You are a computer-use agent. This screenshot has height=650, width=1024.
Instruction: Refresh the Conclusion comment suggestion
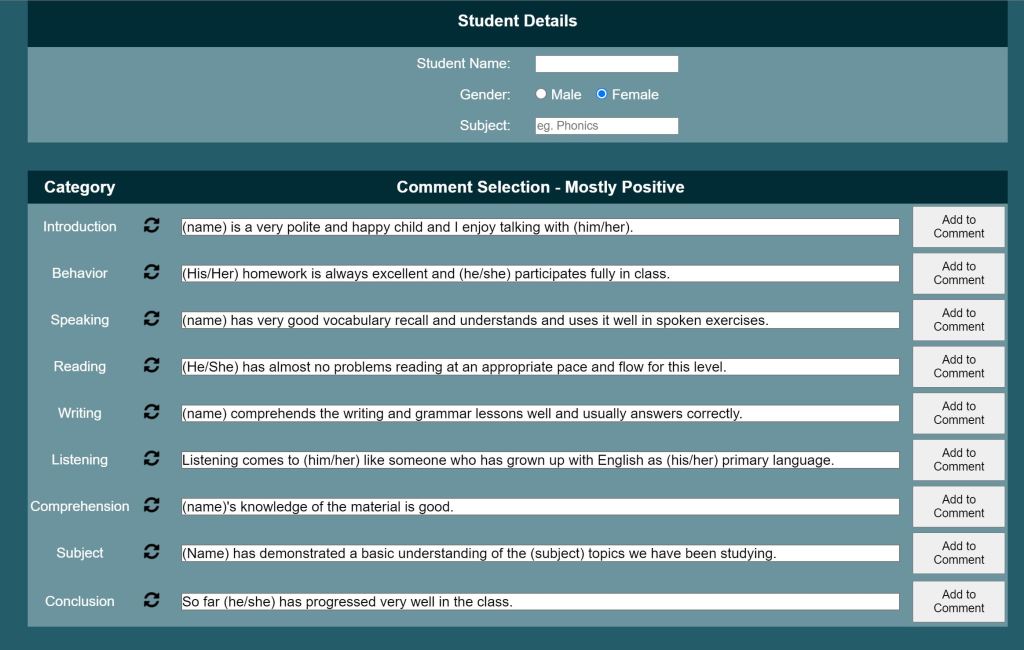tap(151, 600)
